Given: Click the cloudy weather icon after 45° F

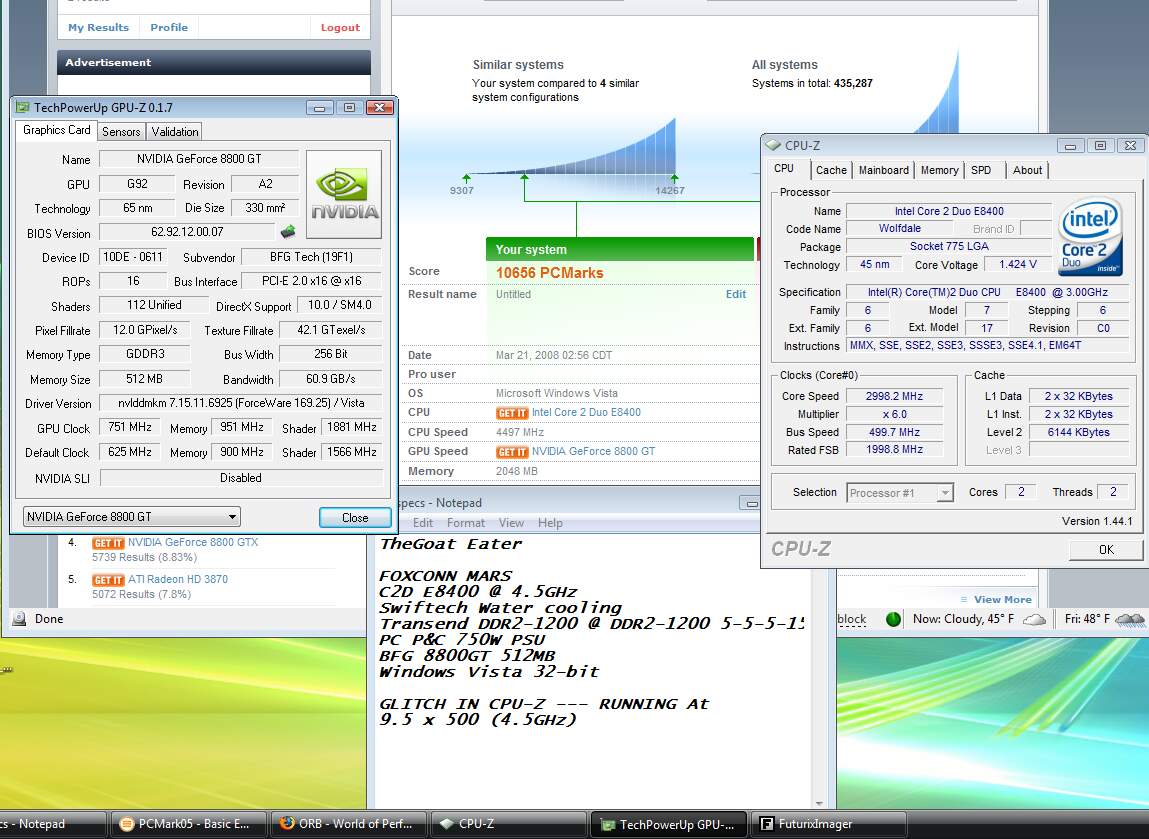Looking at the screenshot, I should tap(1034, 620).
